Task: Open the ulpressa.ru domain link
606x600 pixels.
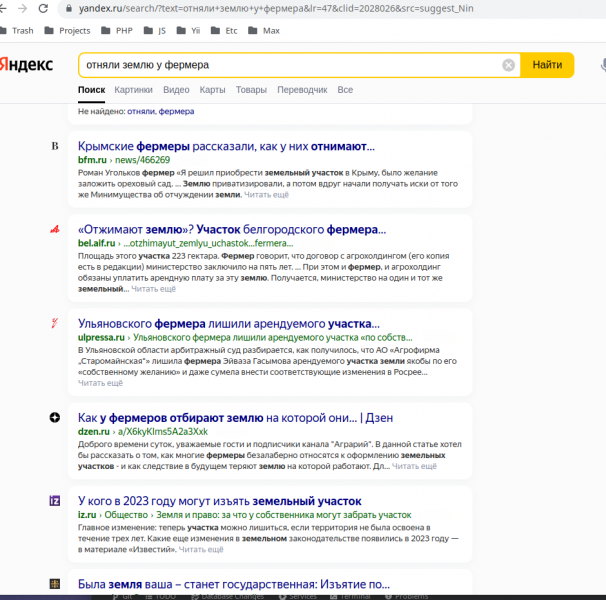Action: pos(101,338)
